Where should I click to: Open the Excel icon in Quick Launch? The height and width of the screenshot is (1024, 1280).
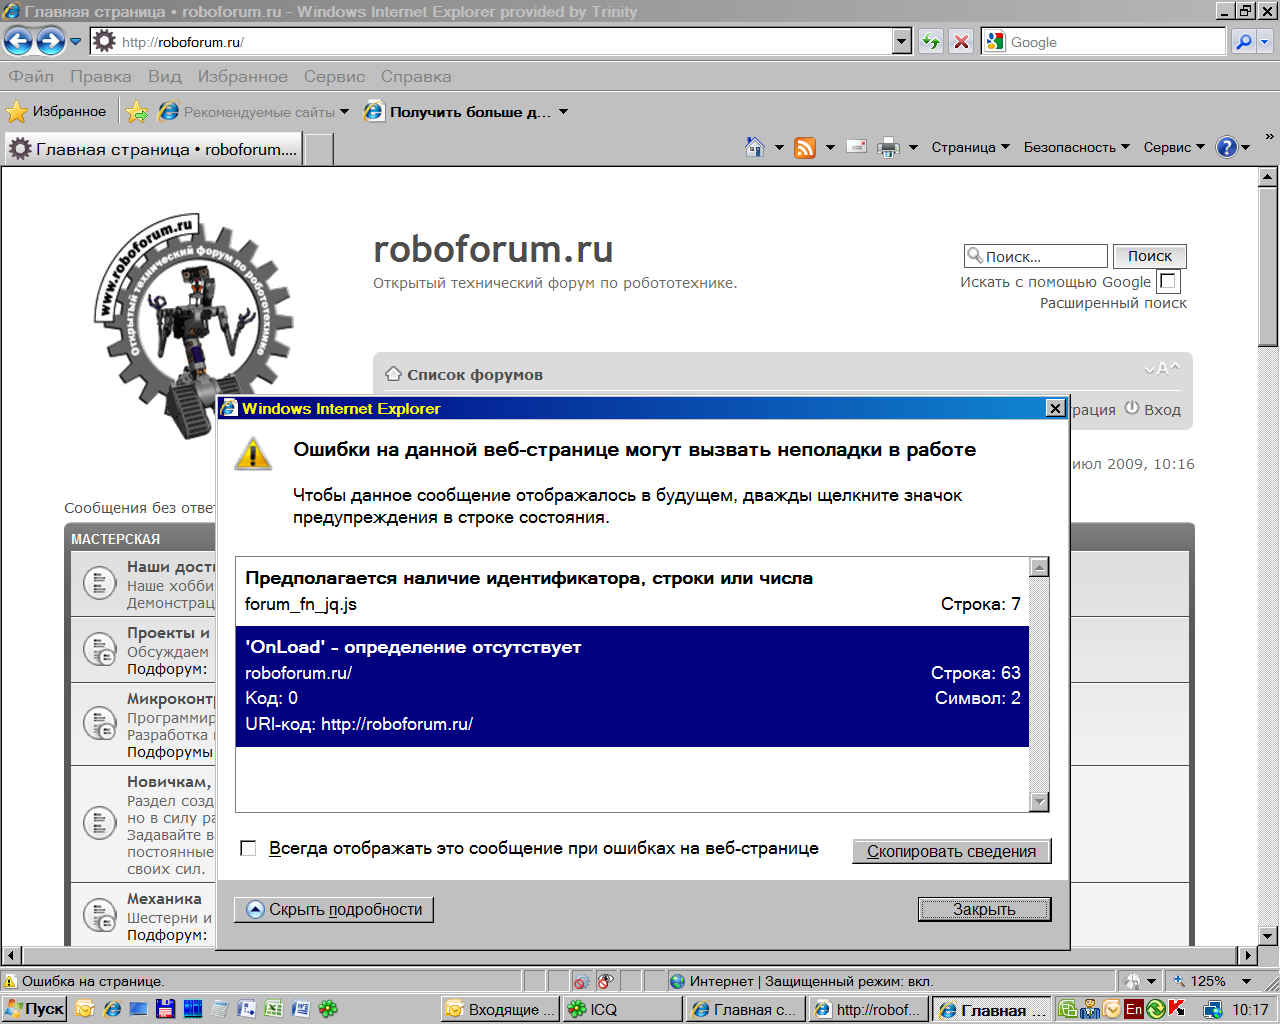274,1009
